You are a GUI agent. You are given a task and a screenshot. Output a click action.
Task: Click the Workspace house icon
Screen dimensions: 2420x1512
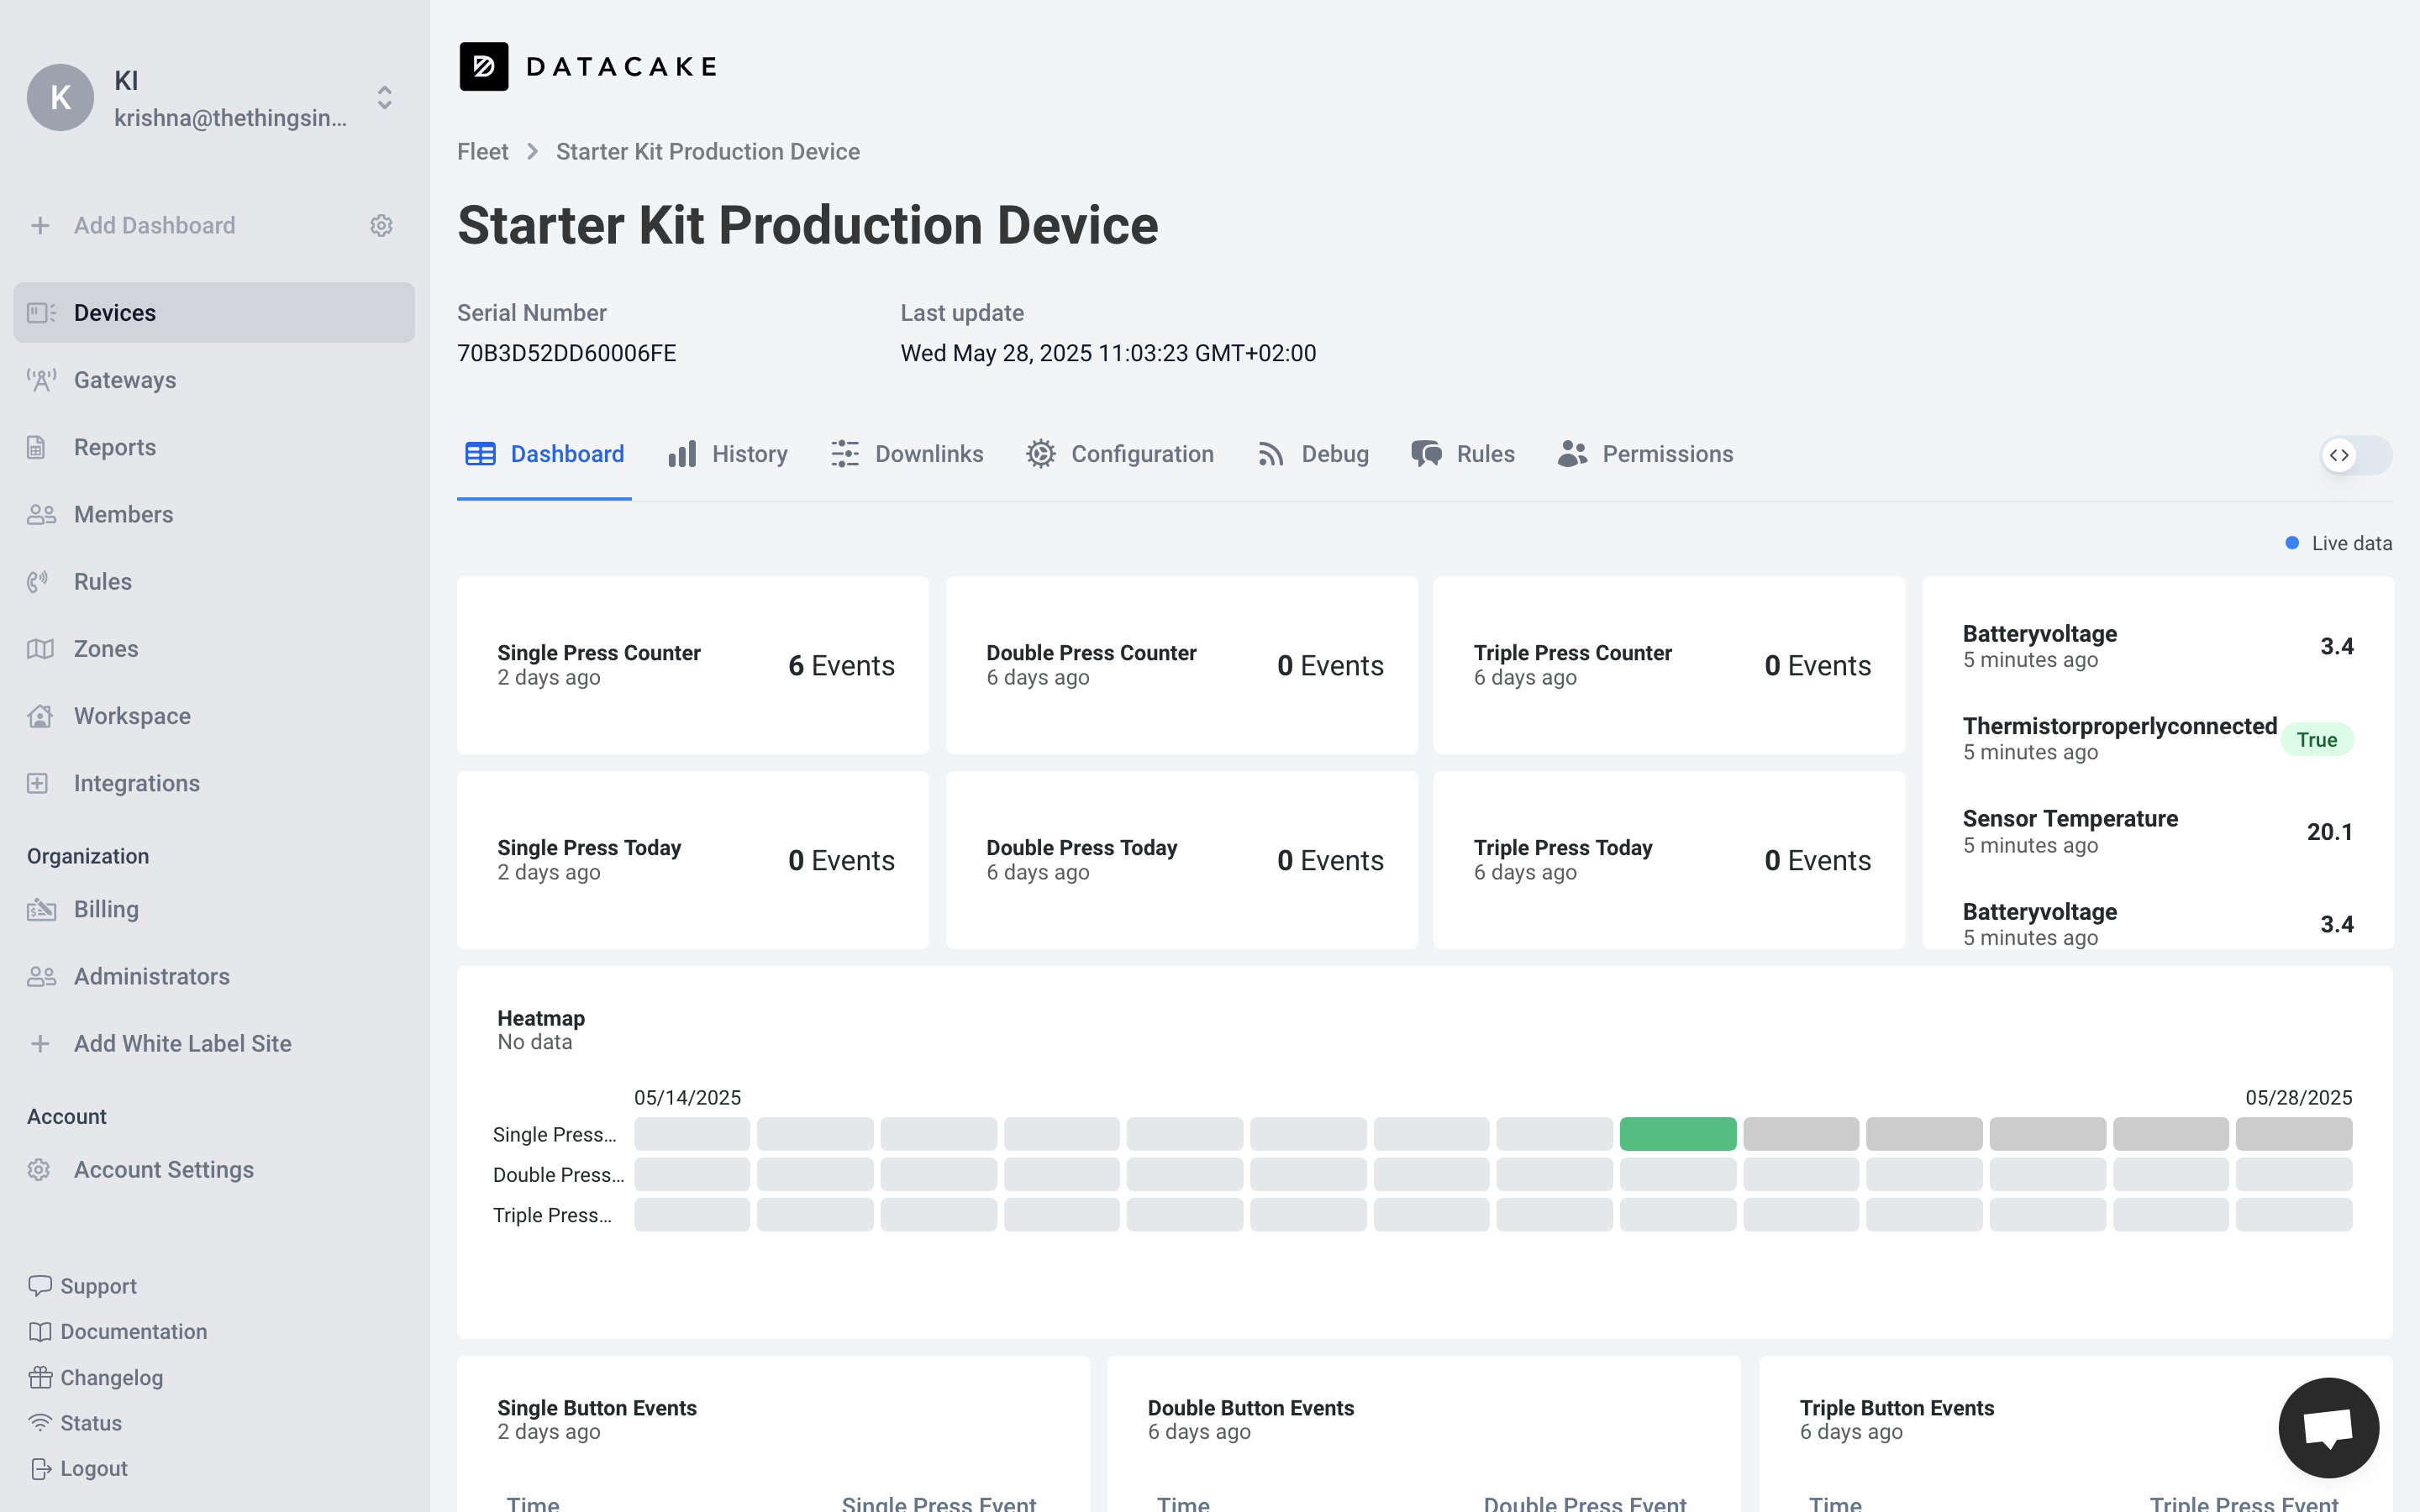[41, 716]
